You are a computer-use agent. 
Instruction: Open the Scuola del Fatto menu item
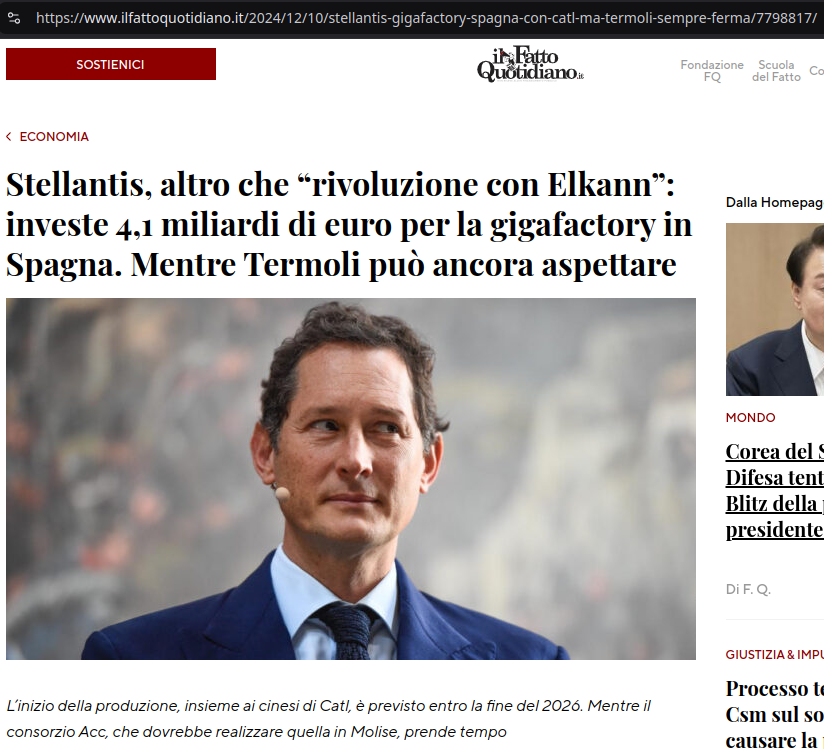(x=776, y=70)
